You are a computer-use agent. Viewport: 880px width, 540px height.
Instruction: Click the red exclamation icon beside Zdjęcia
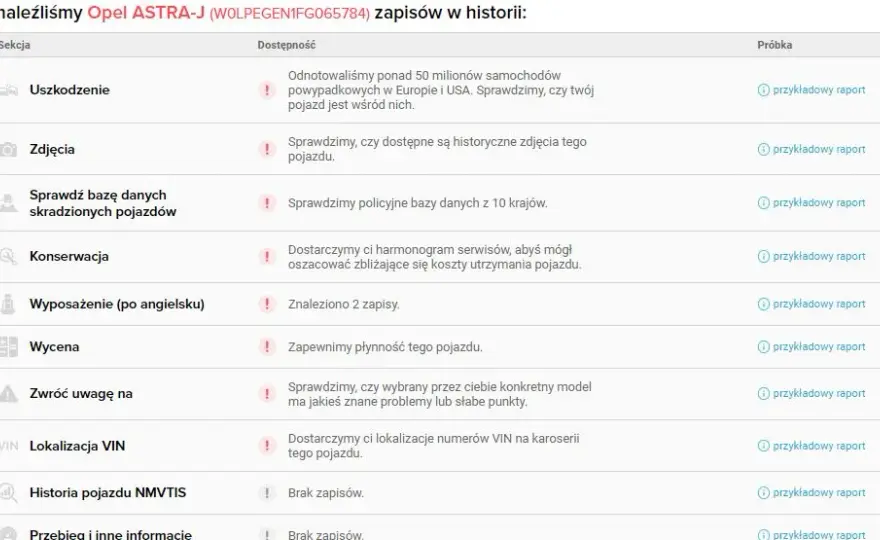[267, 149]
